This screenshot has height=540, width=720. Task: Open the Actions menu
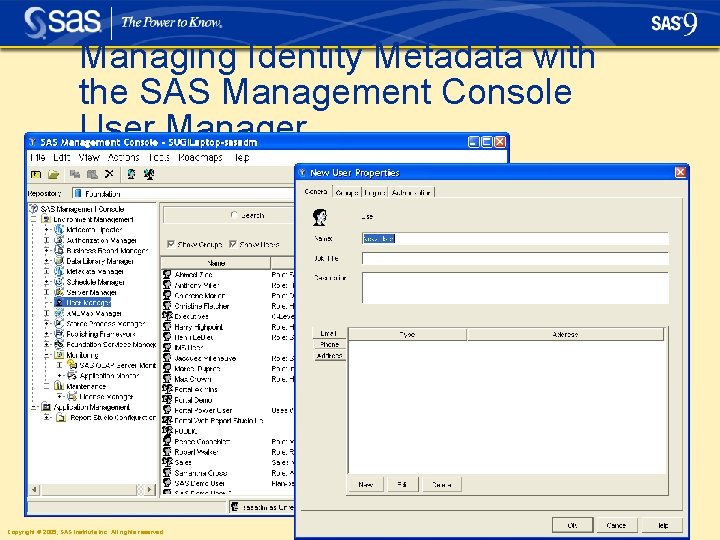point(124,158)
